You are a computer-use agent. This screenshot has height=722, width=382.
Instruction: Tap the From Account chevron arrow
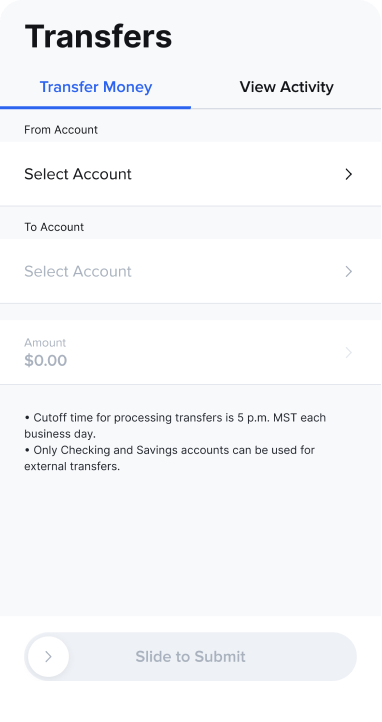pyautogui.click(x=349, y=174)
